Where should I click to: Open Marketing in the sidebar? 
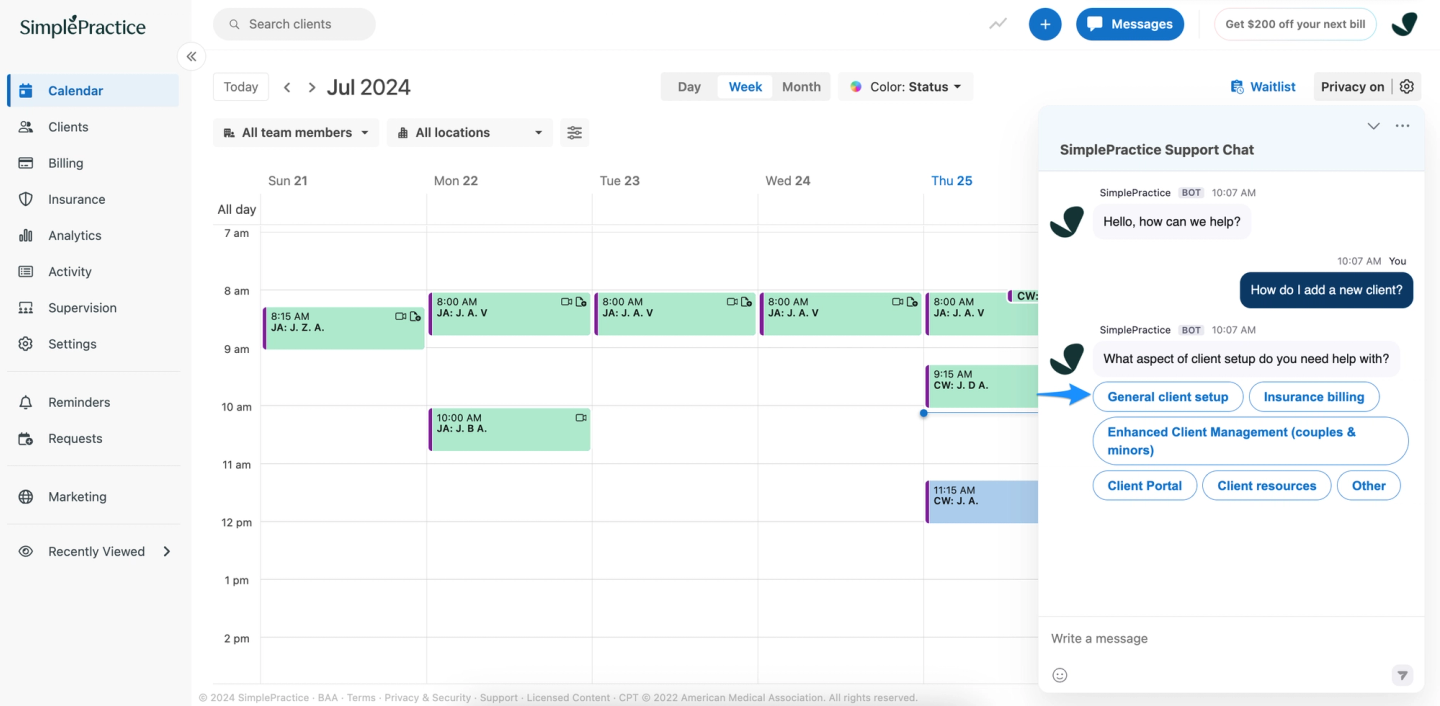pos(93,496)
